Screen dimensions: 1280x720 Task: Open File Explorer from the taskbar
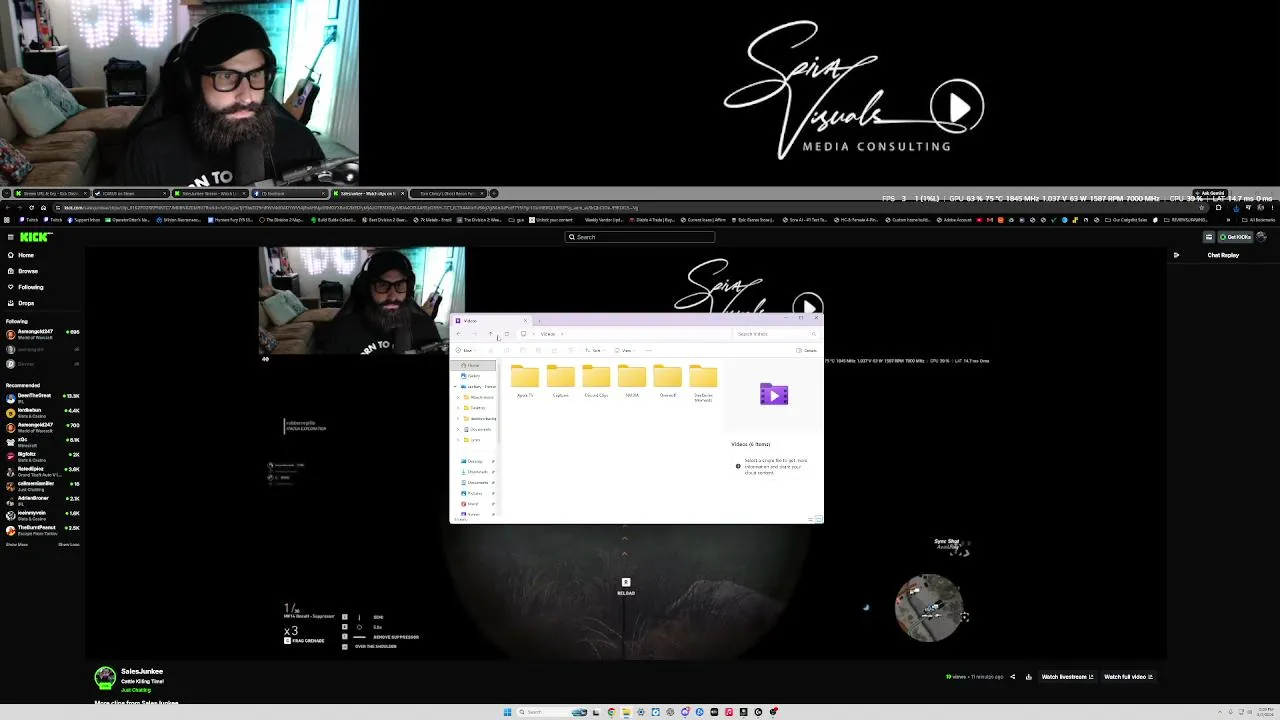click(x=627, y=712)
